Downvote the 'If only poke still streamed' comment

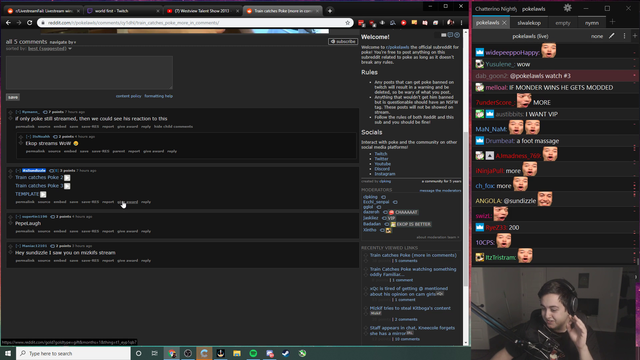11,119
